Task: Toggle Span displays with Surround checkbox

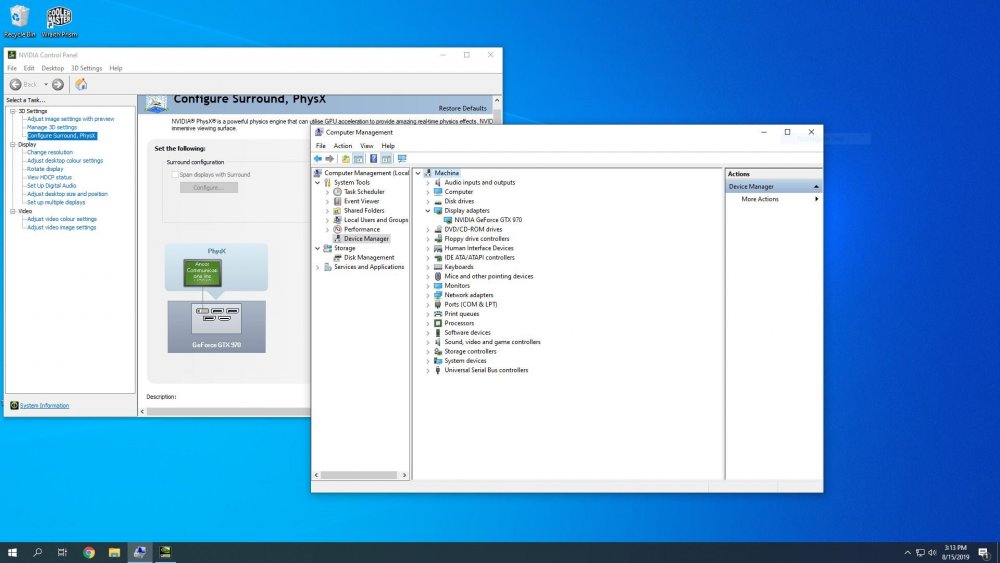Action: click(x=175, y=175)
